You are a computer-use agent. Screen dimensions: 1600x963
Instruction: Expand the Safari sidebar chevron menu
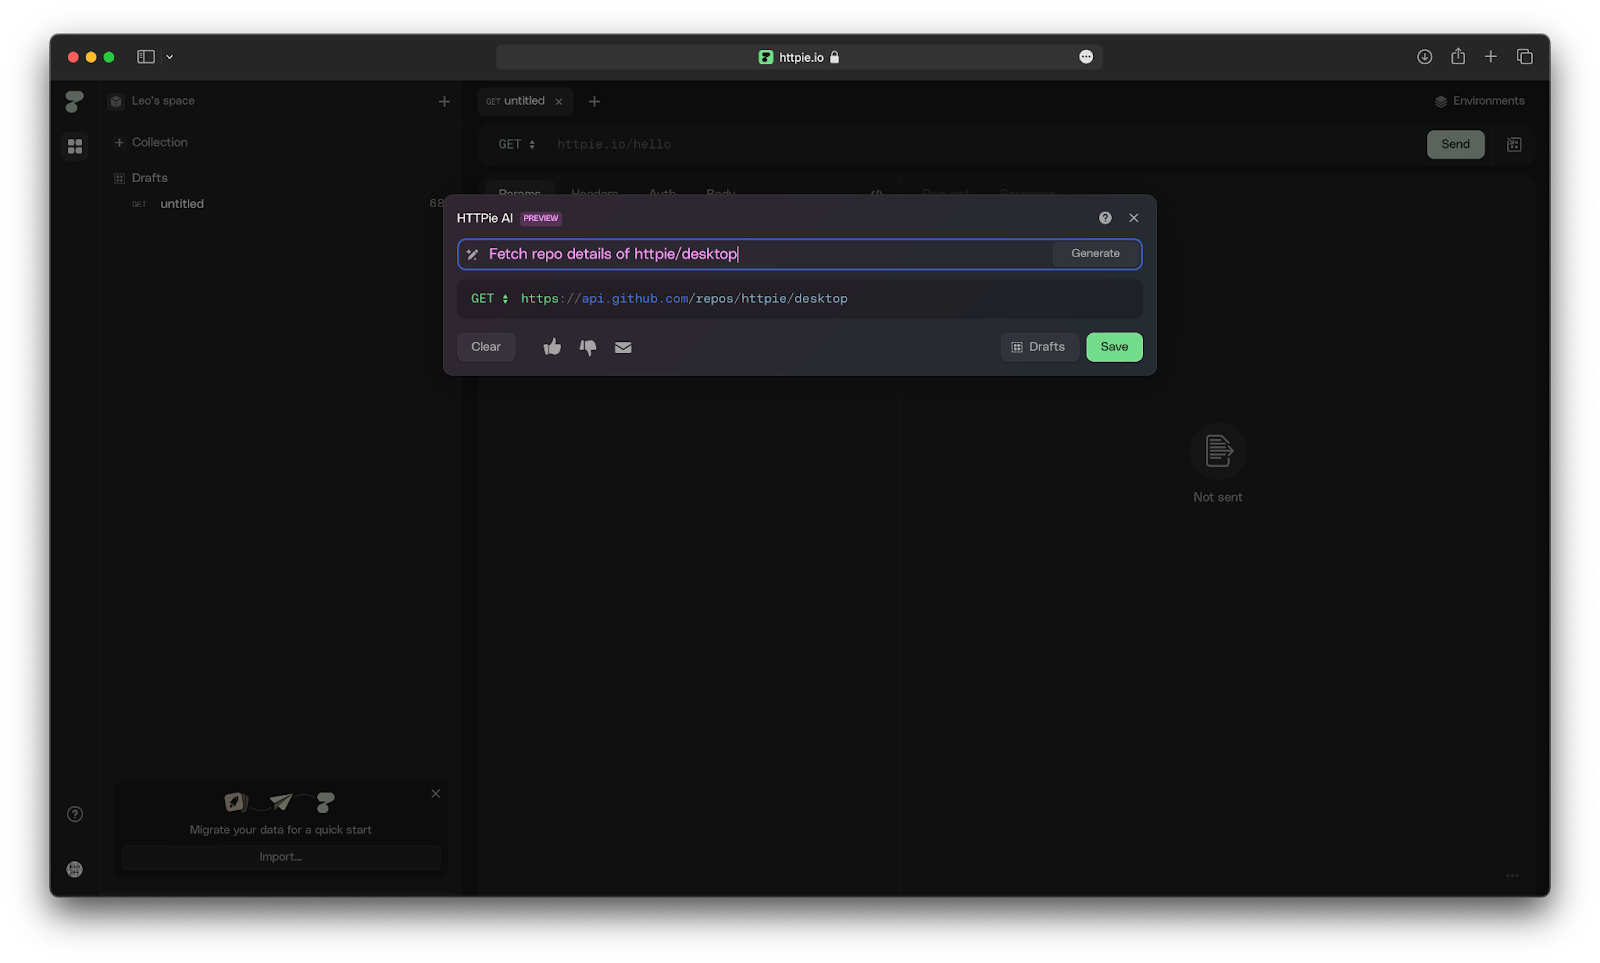pos(169,57)
